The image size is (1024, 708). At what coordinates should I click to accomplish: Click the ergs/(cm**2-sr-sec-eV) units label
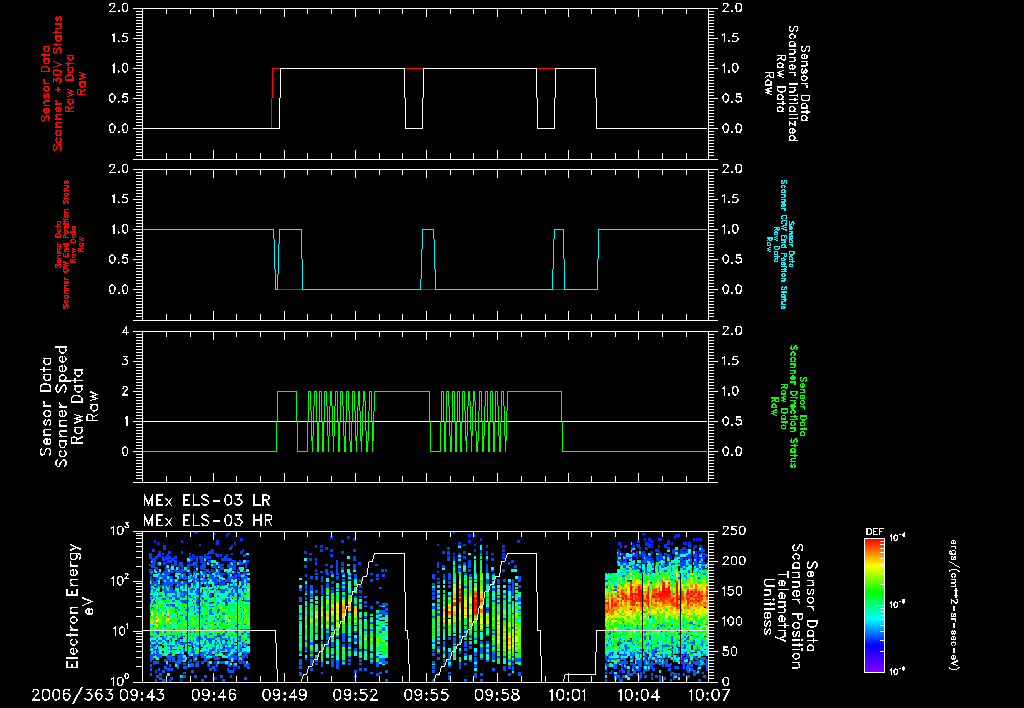[x=953, y=604]
